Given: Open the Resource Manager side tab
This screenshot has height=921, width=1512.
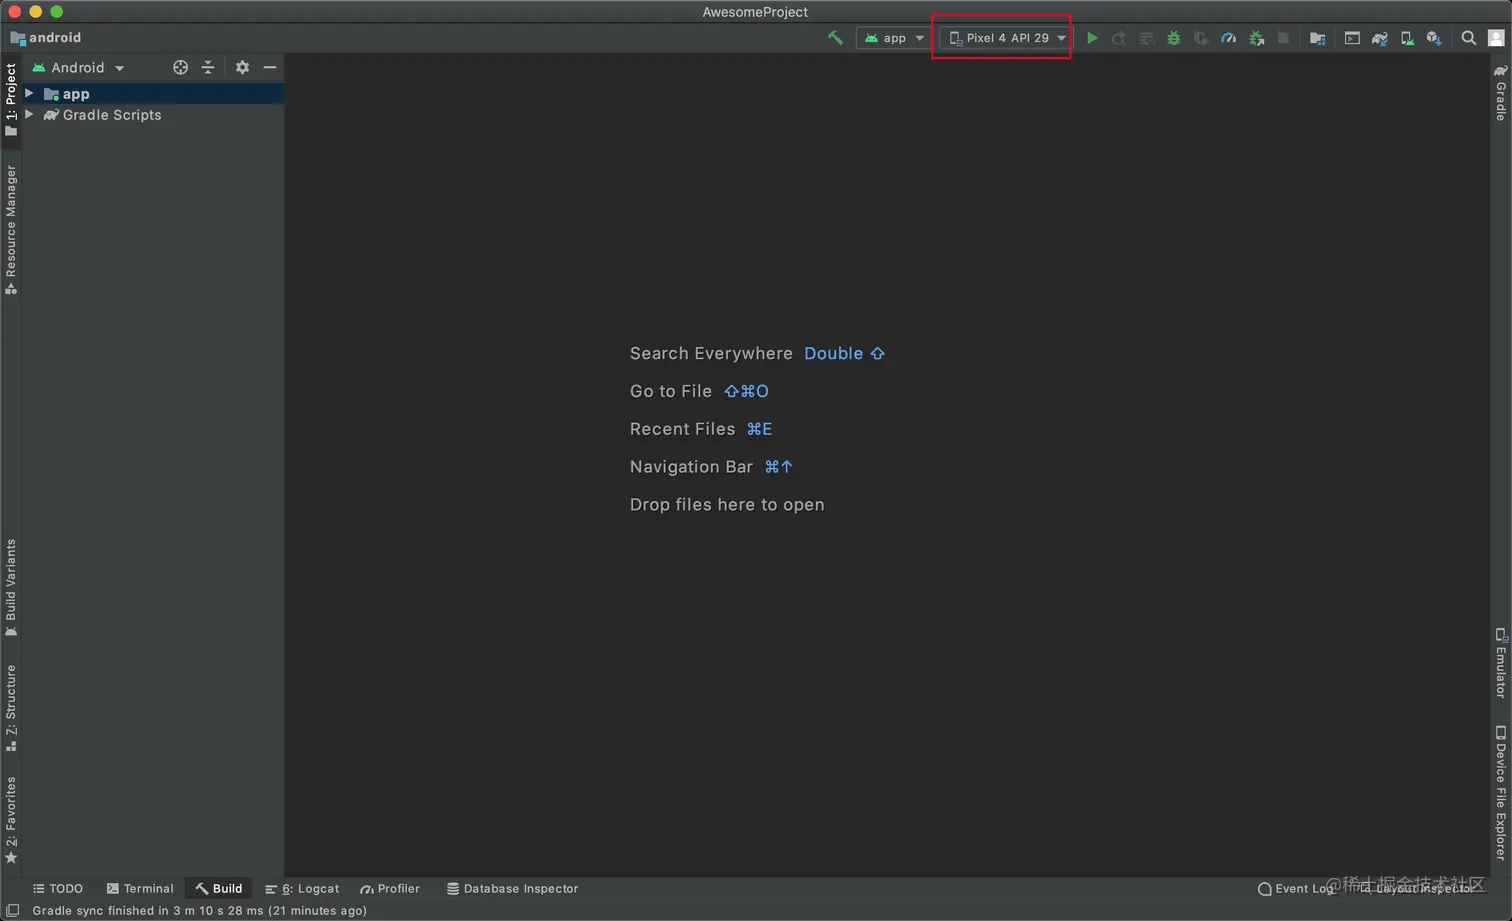Looking at the screenshot, I should [11, 229].
